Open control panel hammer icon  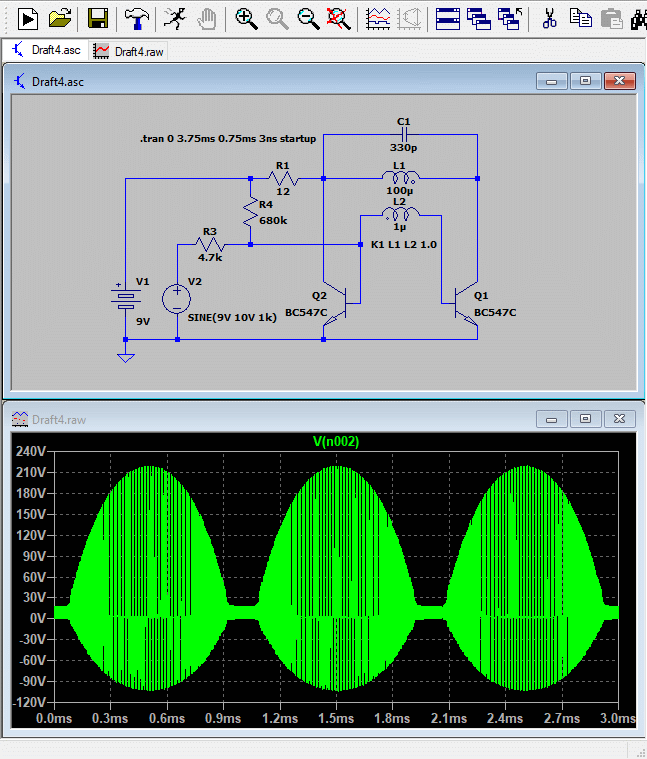point(136,19)
